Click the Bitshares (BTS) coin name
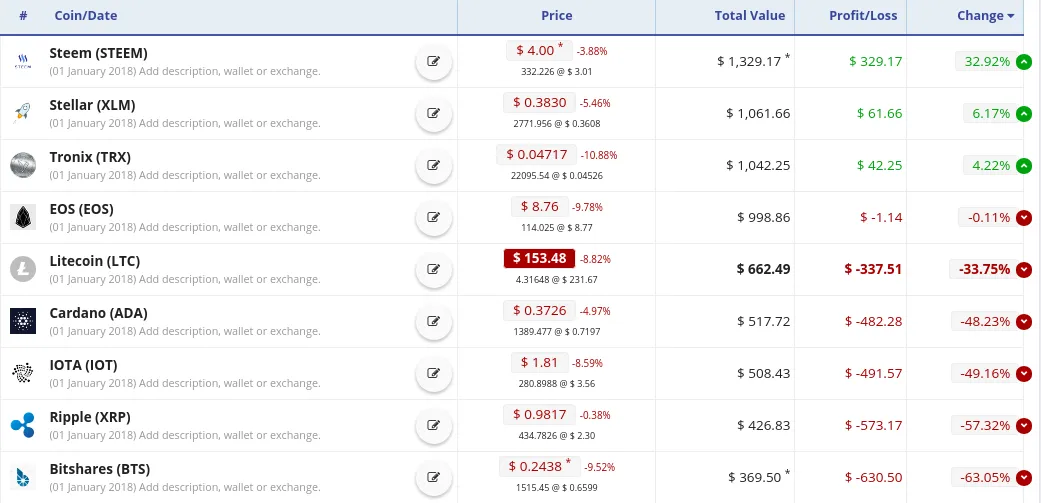Image resolution: width=1041 pixels, height=503 pixels. coord(100,469)
